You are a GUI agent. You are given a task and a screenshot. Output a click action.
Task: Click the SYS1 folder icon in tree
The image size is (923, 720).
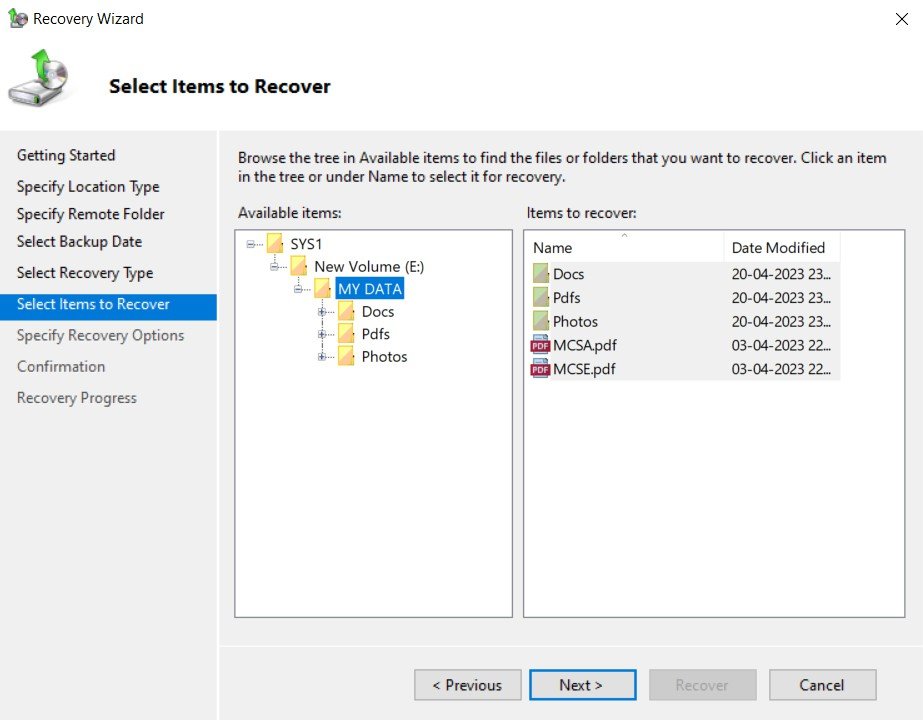(275, 243)
